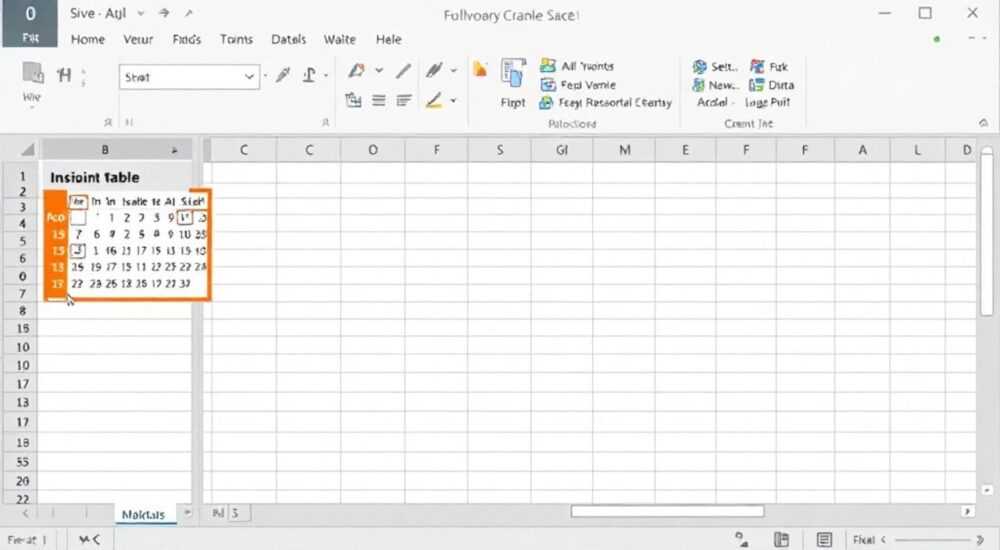Click the horizontal scrollbar thumb
The height and width of the screenshot is (550, 1000).
click(667, 512)
